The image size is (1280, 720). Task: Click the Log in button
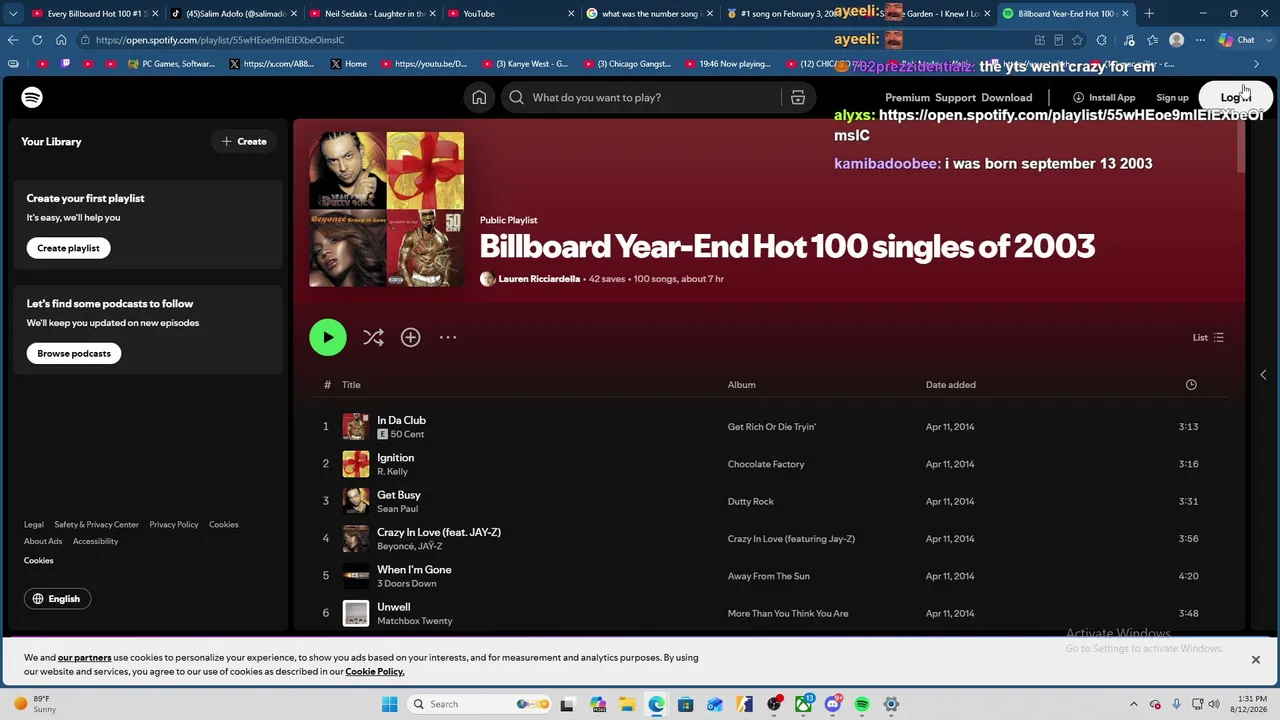[x=1235, y=97]
